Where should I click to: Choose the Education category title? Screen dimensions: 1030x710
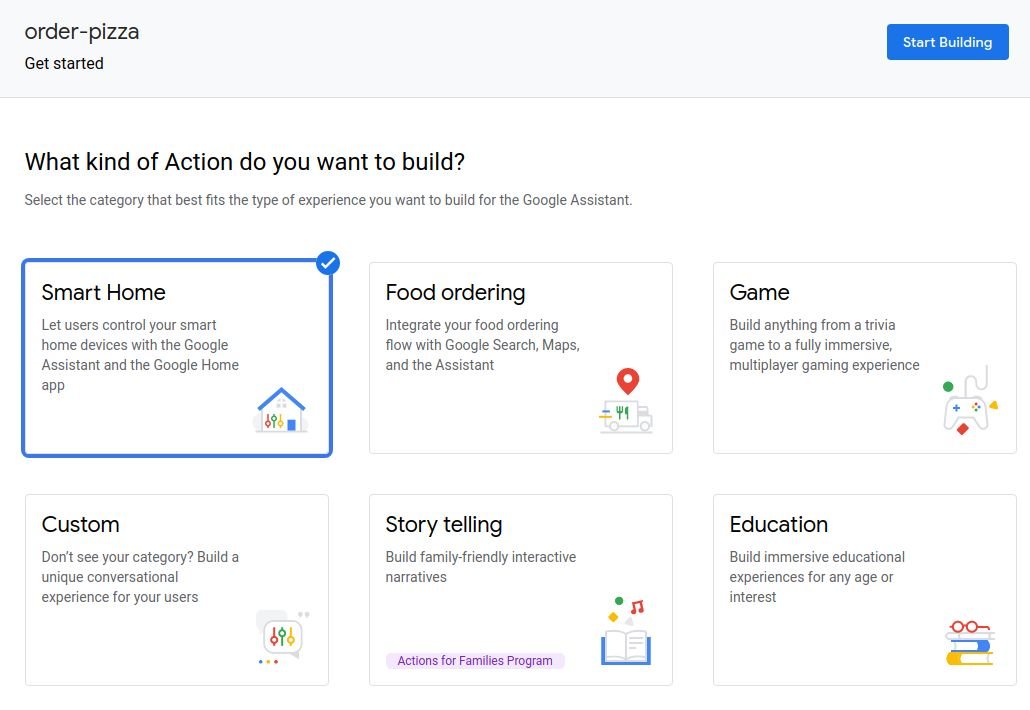pyautogui.click(x=778, y=524)
